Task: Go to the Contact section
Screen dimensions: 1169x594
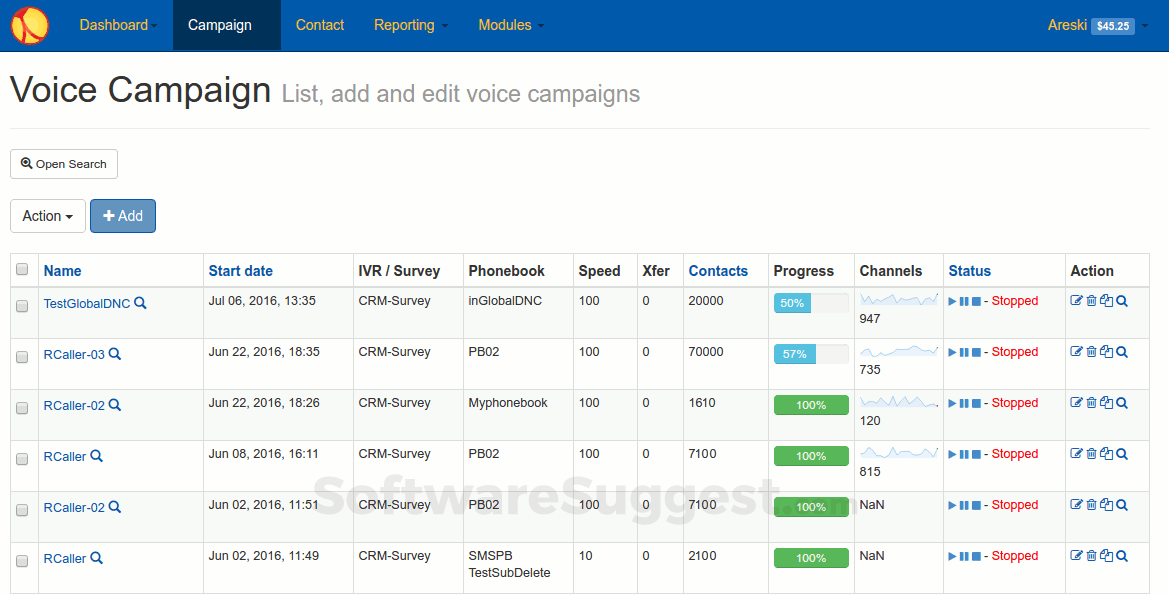Action: [x=319, y=25]
